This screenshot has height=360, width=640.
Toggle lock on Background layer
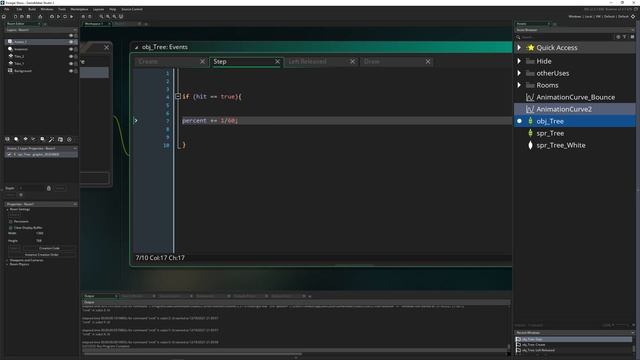[x=76, y=71]
